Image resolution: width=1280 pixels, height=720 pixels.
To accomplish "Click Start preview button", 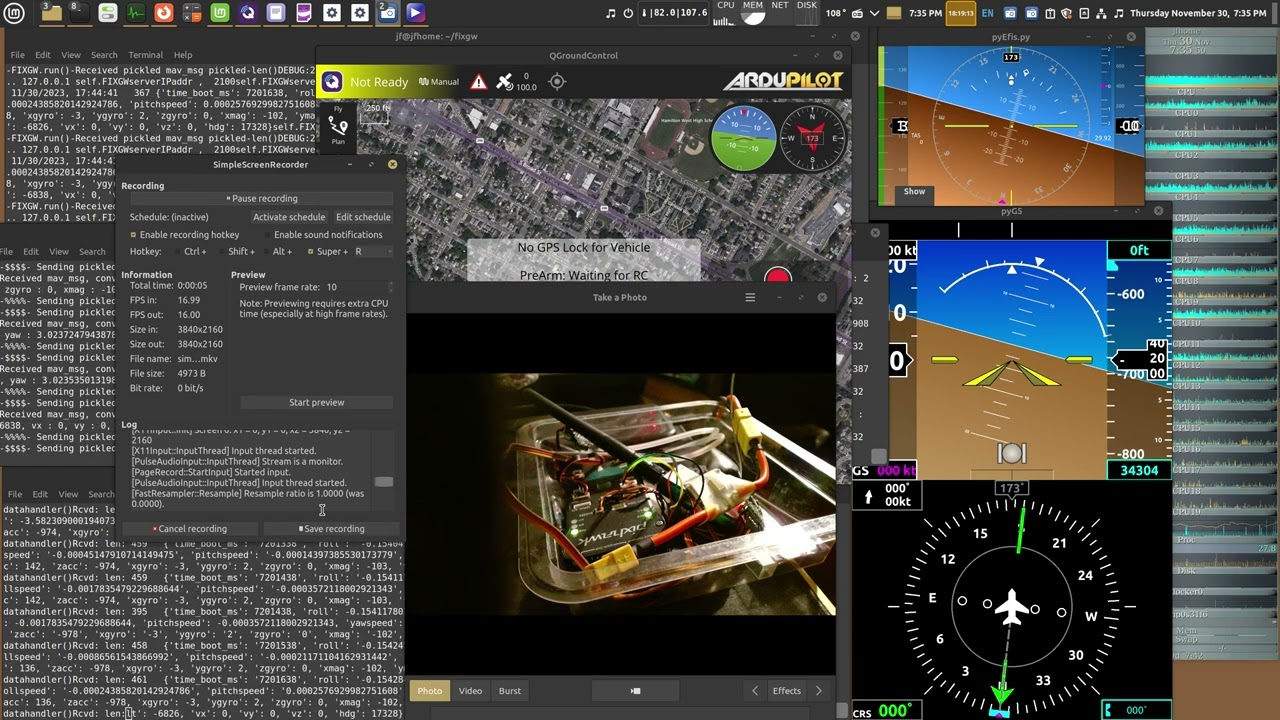I will click(x=316, y=402).
